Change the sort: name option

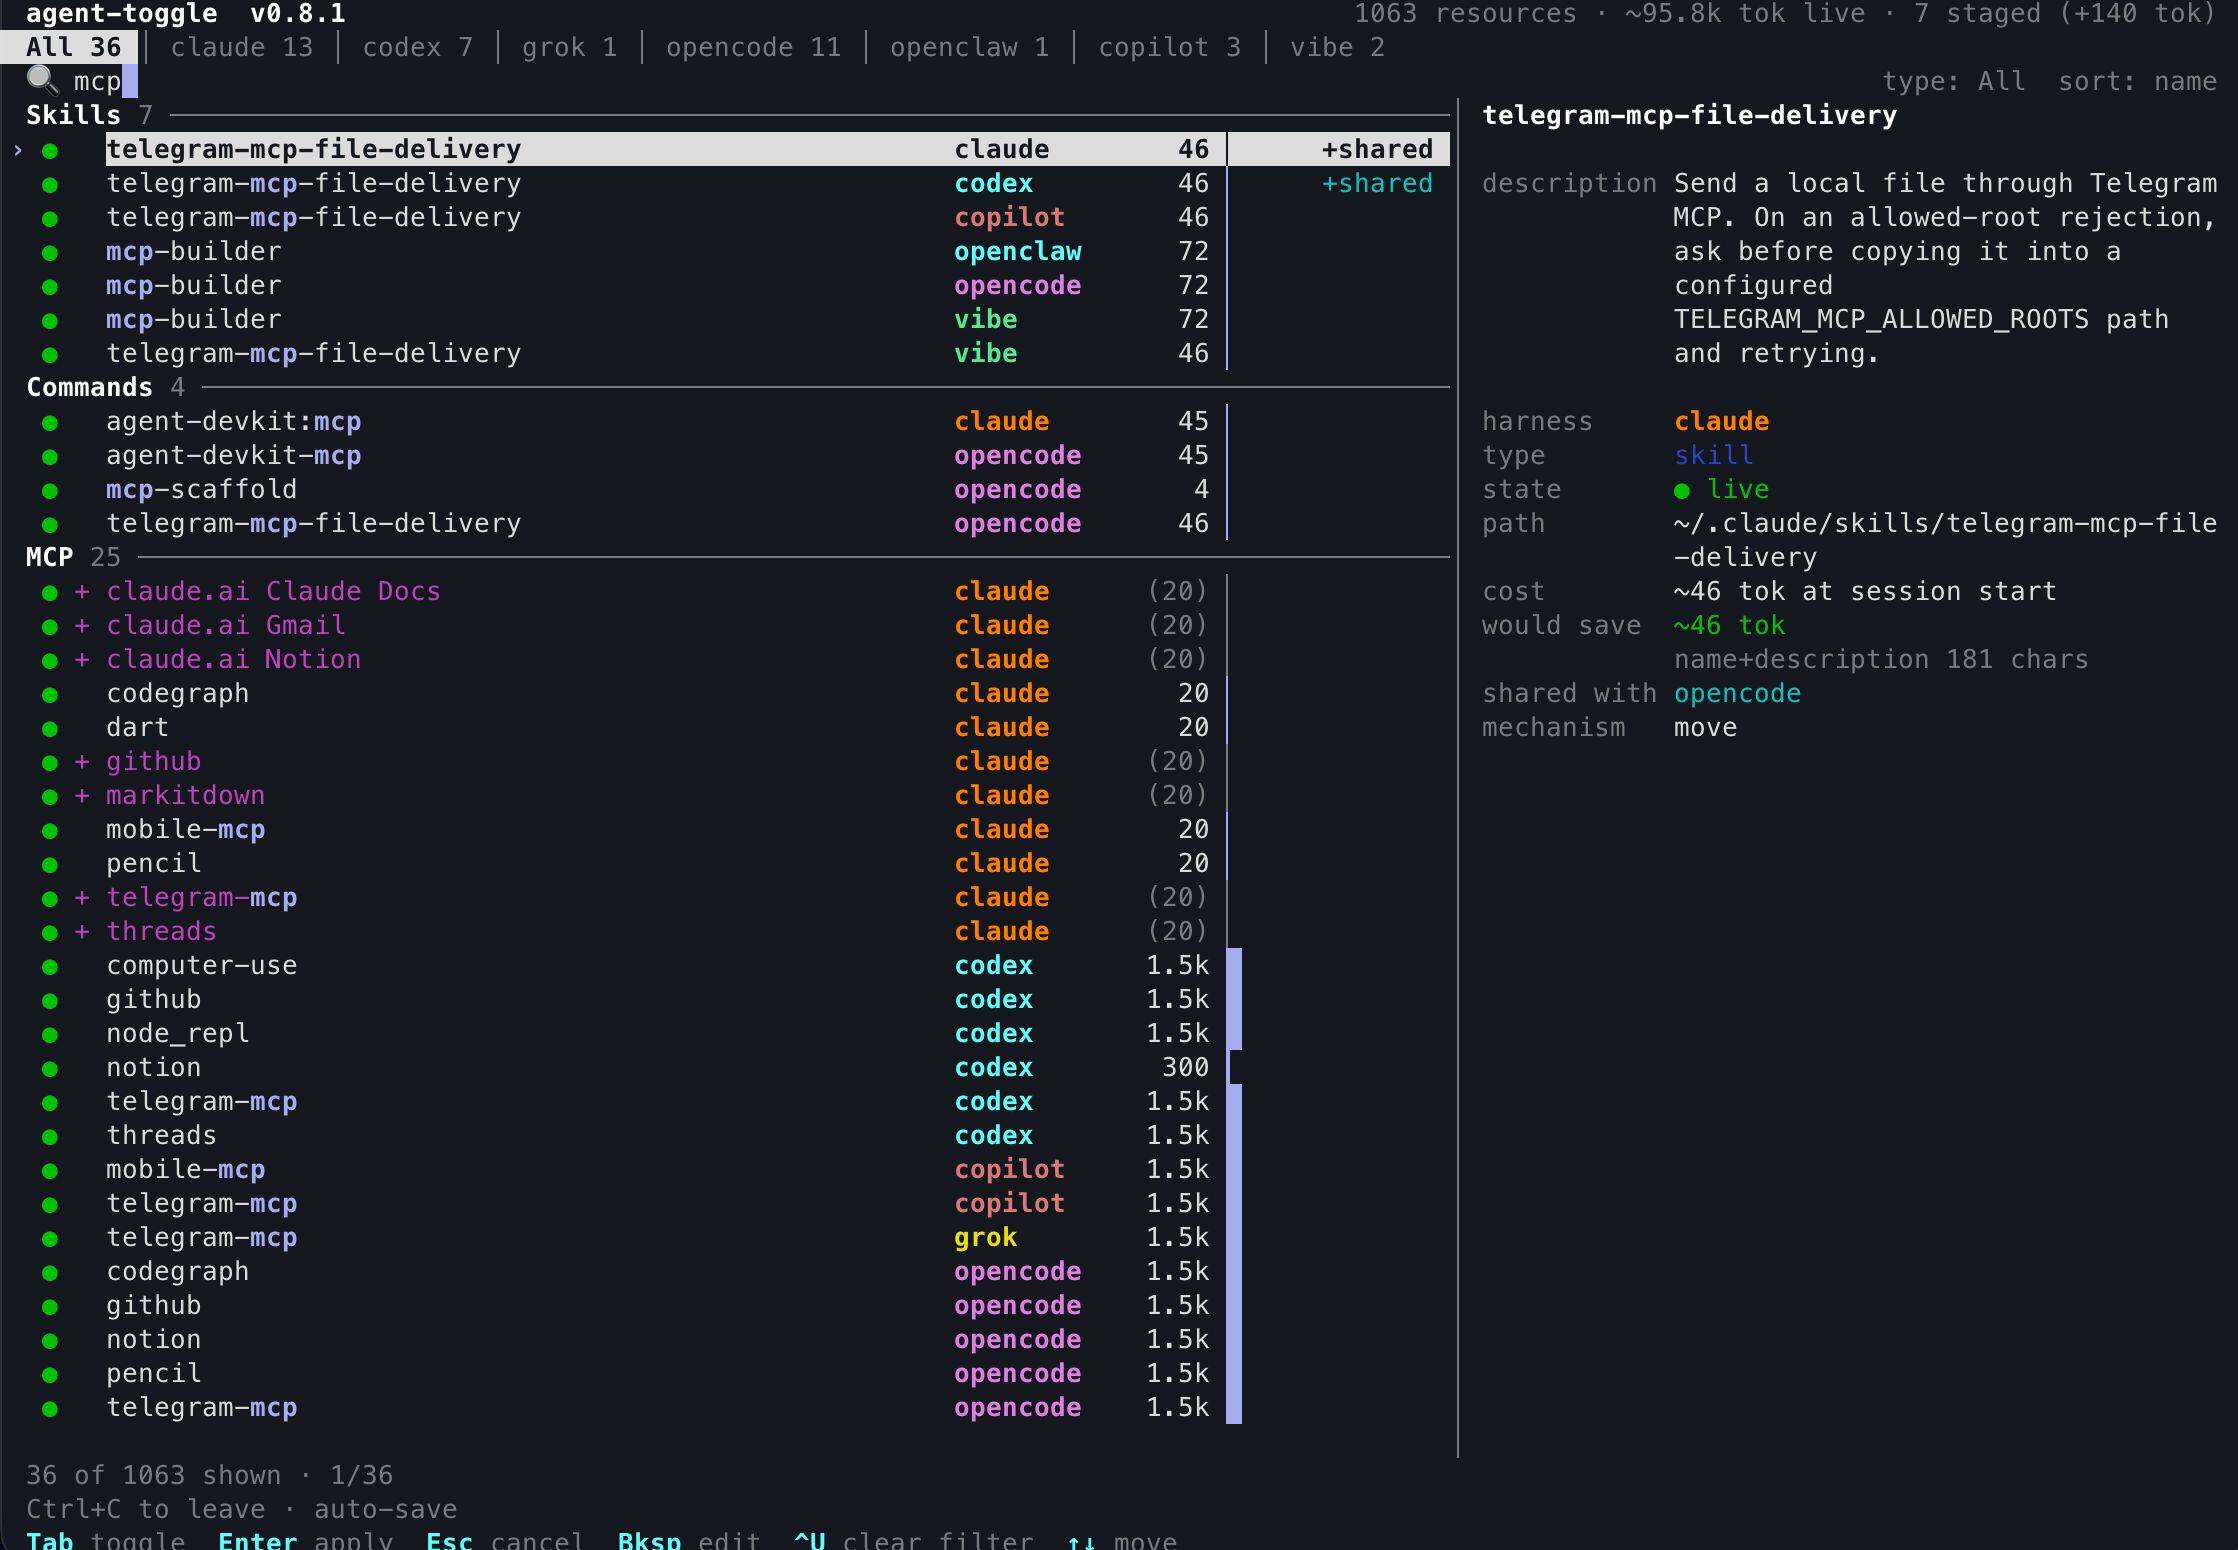[x=2138, y=81]
